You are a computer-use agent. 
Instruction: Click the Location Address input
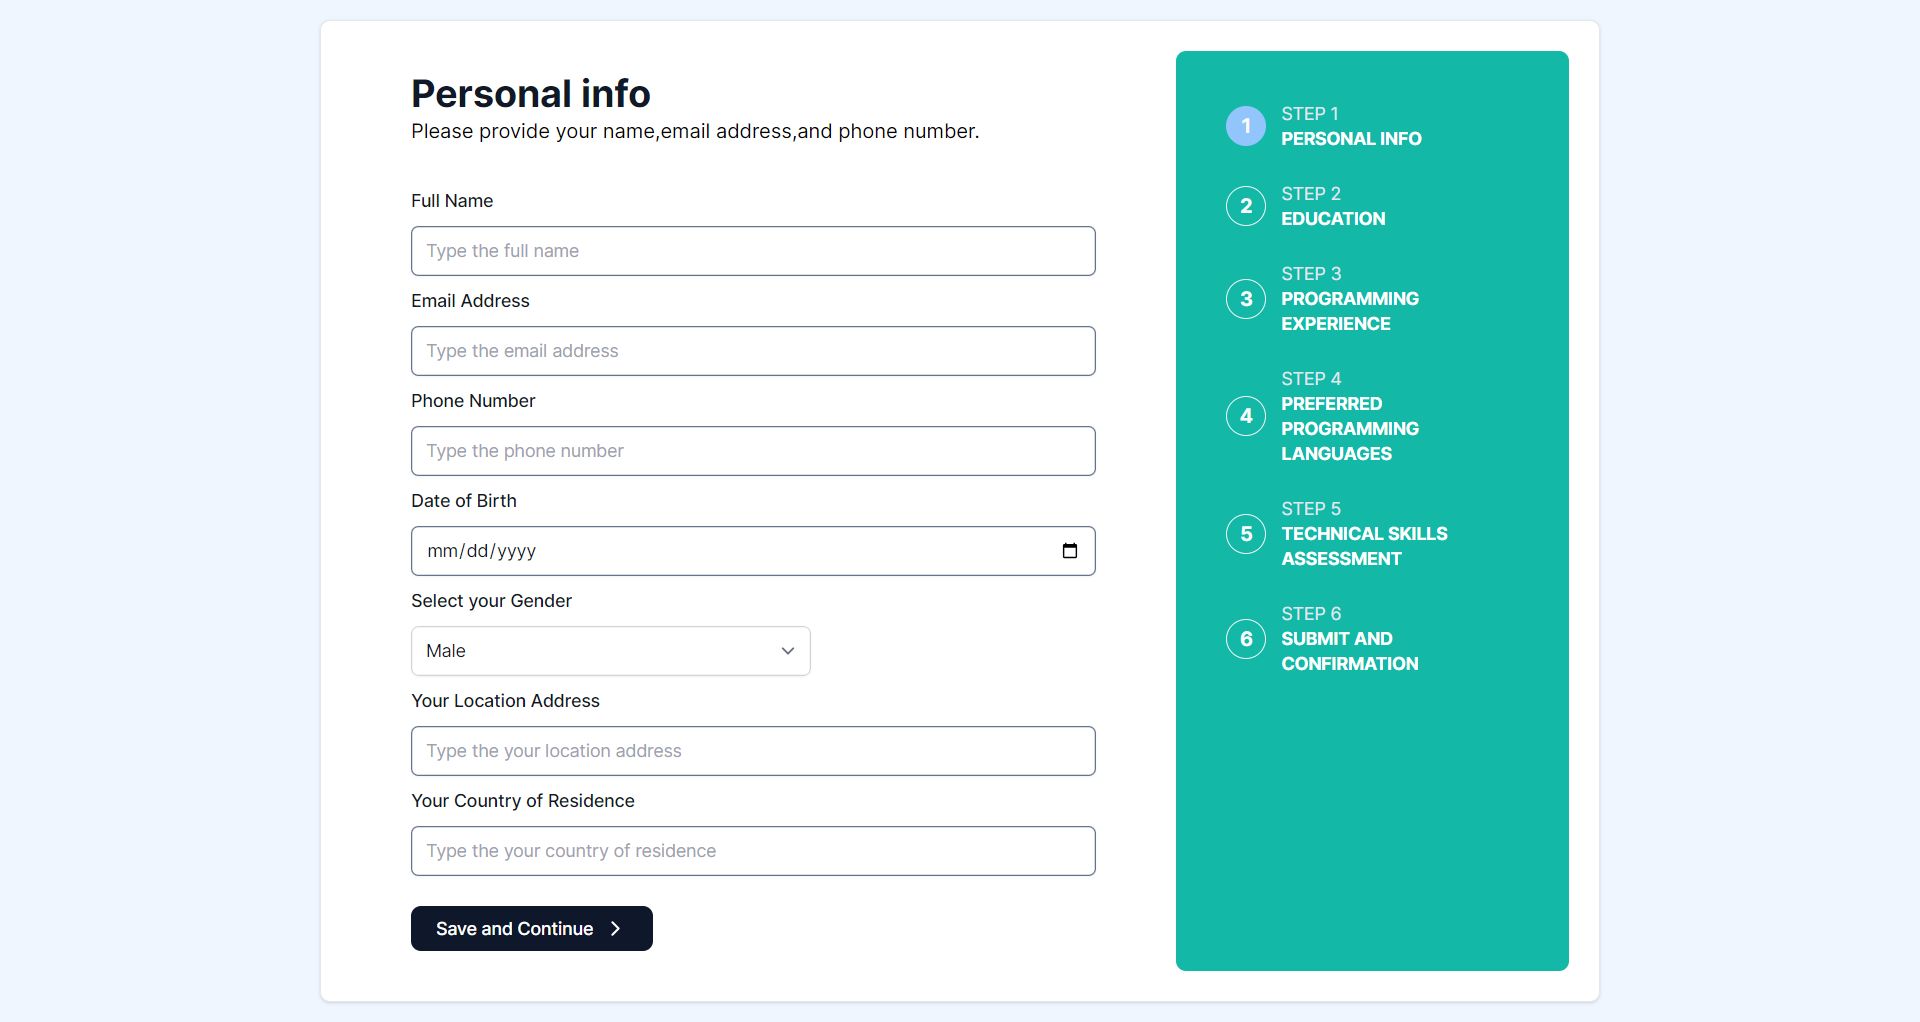click(x=752, y=751)
